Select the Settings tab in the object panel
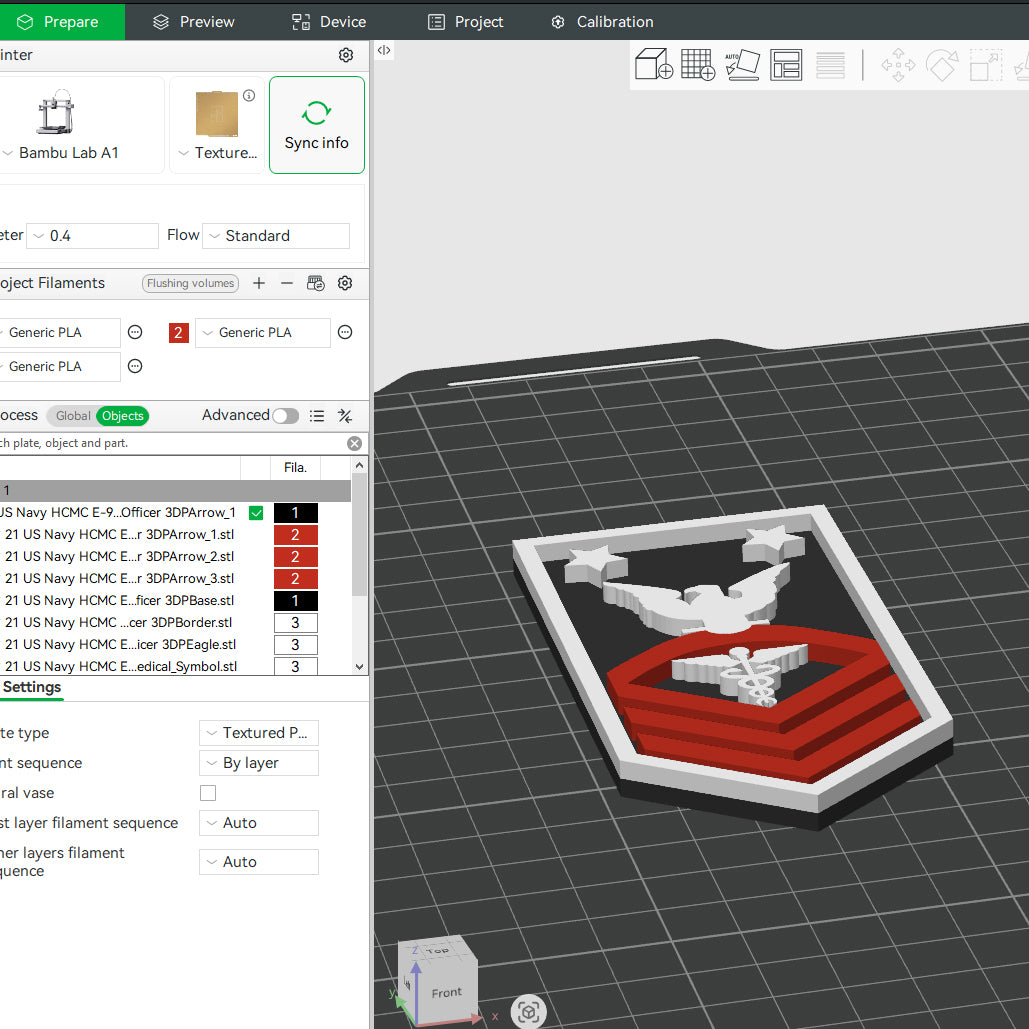 click(32, 688)
